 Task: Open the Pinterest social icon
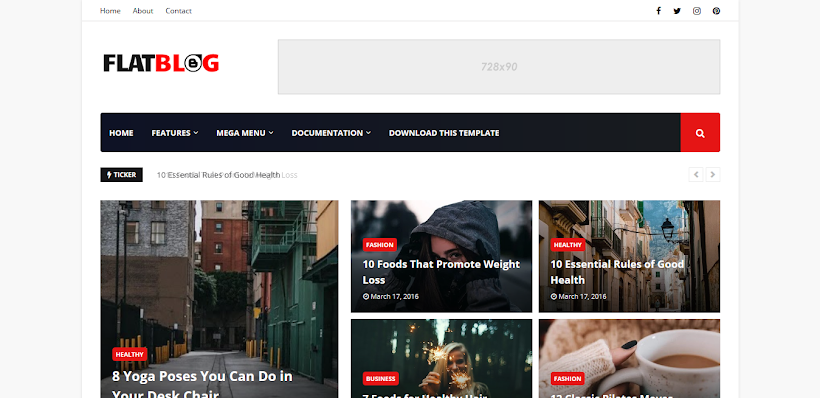(x=716, y=11)
